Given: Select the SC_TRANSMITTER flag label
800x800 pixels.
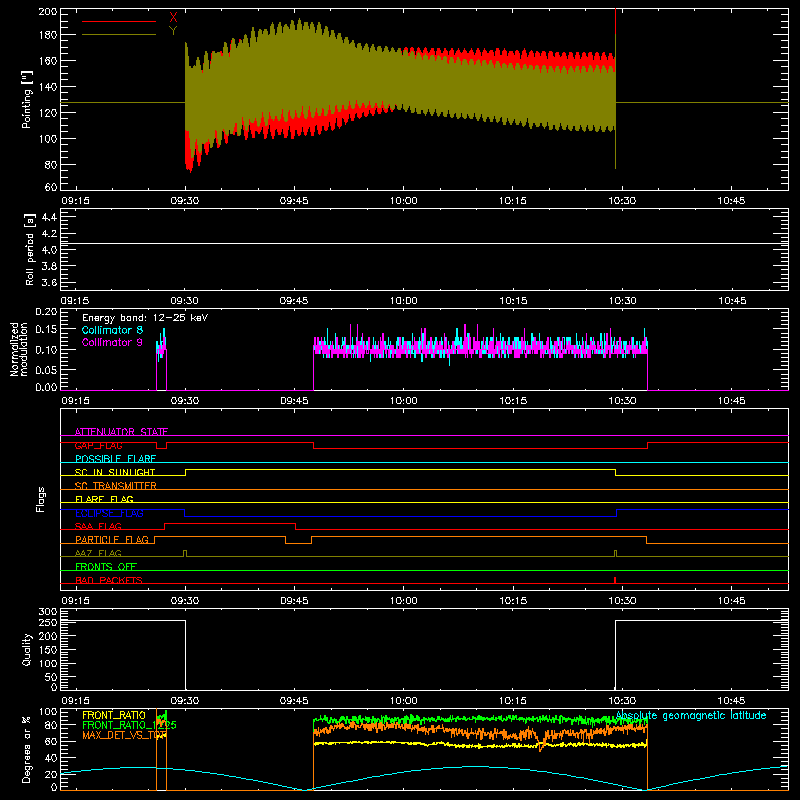Looking at the screenshot, I should point(115,485).
